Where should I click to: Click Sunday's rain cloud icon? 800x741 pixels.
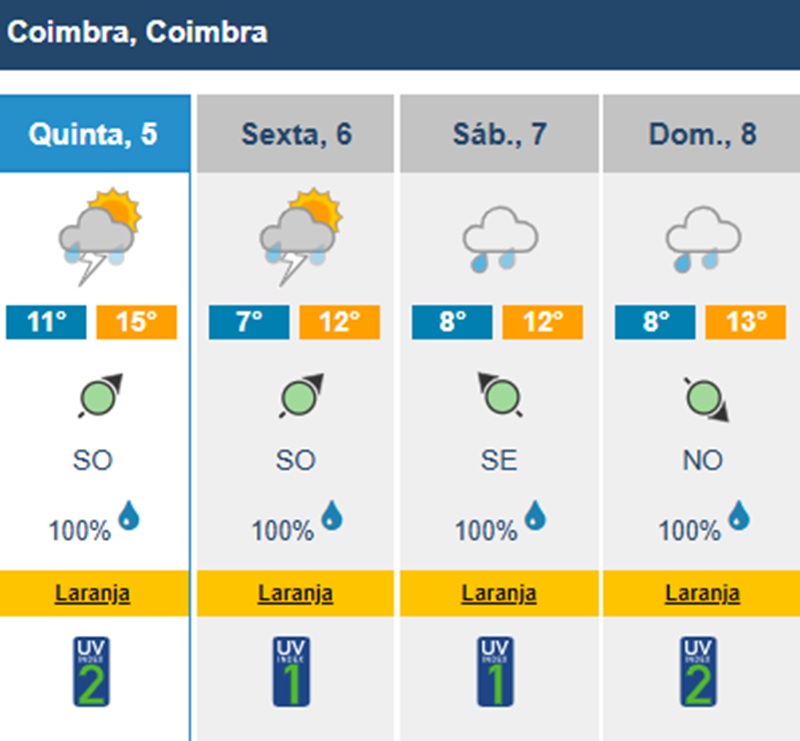pos(703,239)
